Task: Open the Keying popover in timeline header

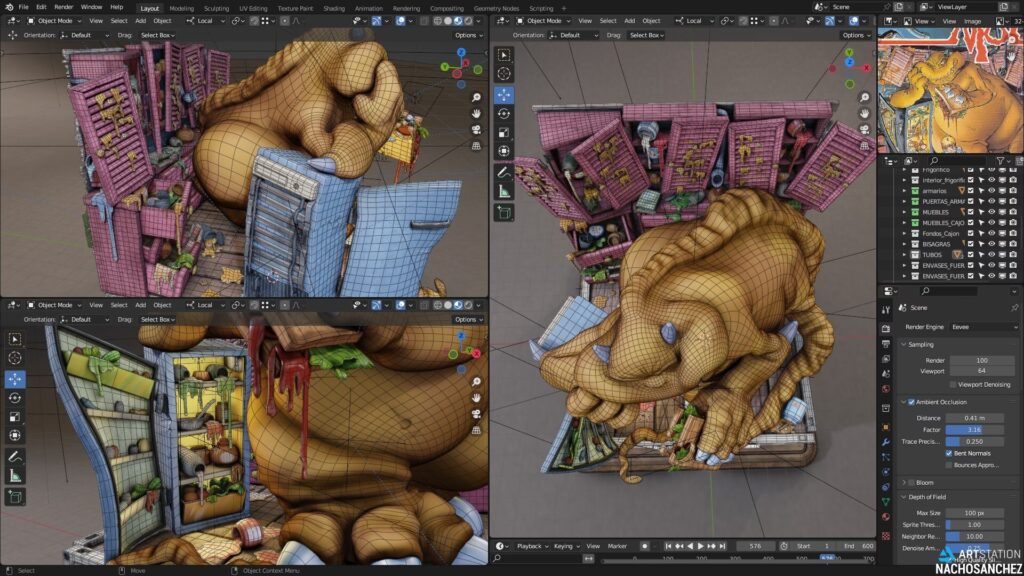Action: coord(565,546)
